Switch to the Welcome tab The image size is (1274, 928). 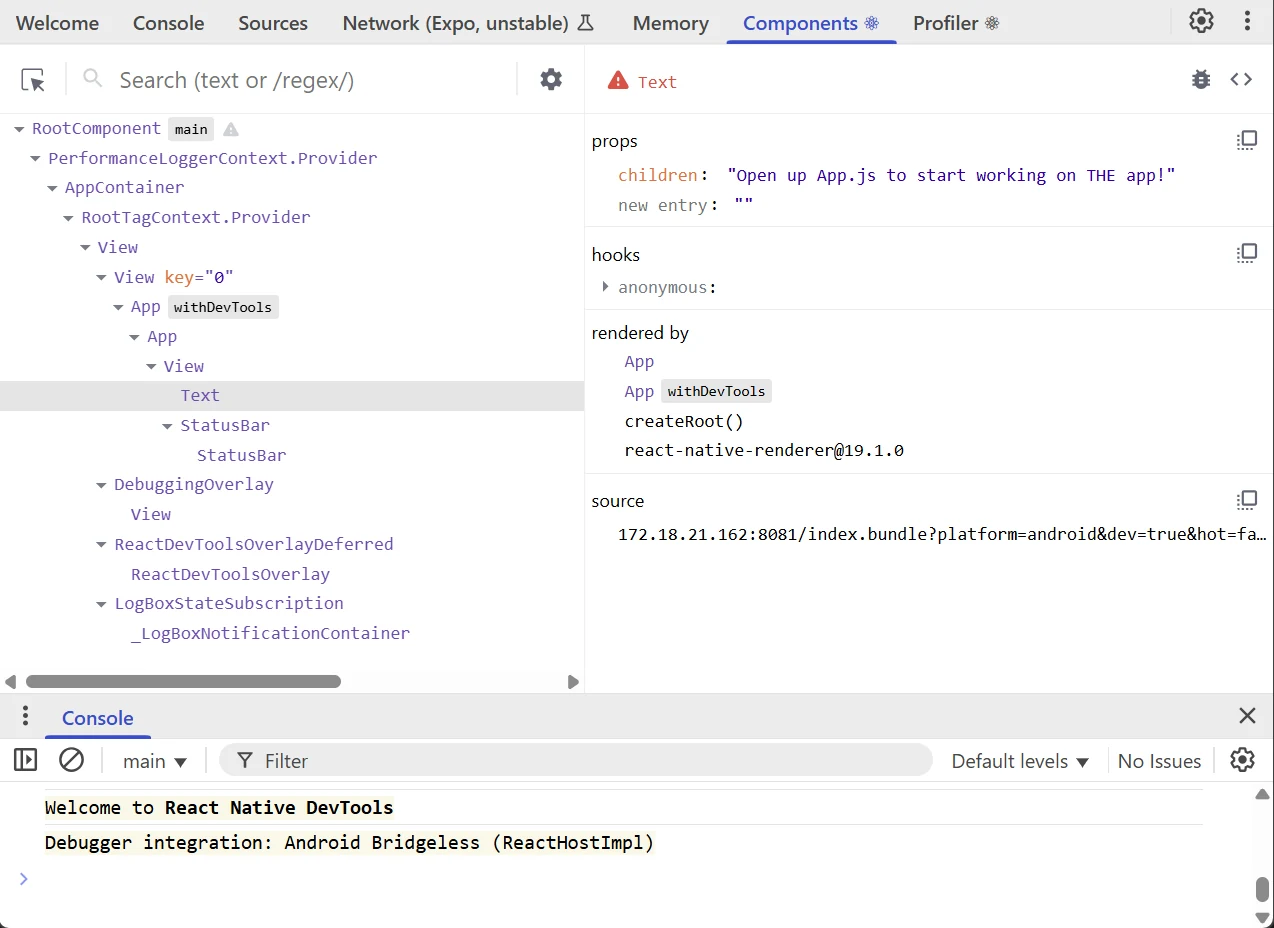pyautogui.click(x=57, y=23)
